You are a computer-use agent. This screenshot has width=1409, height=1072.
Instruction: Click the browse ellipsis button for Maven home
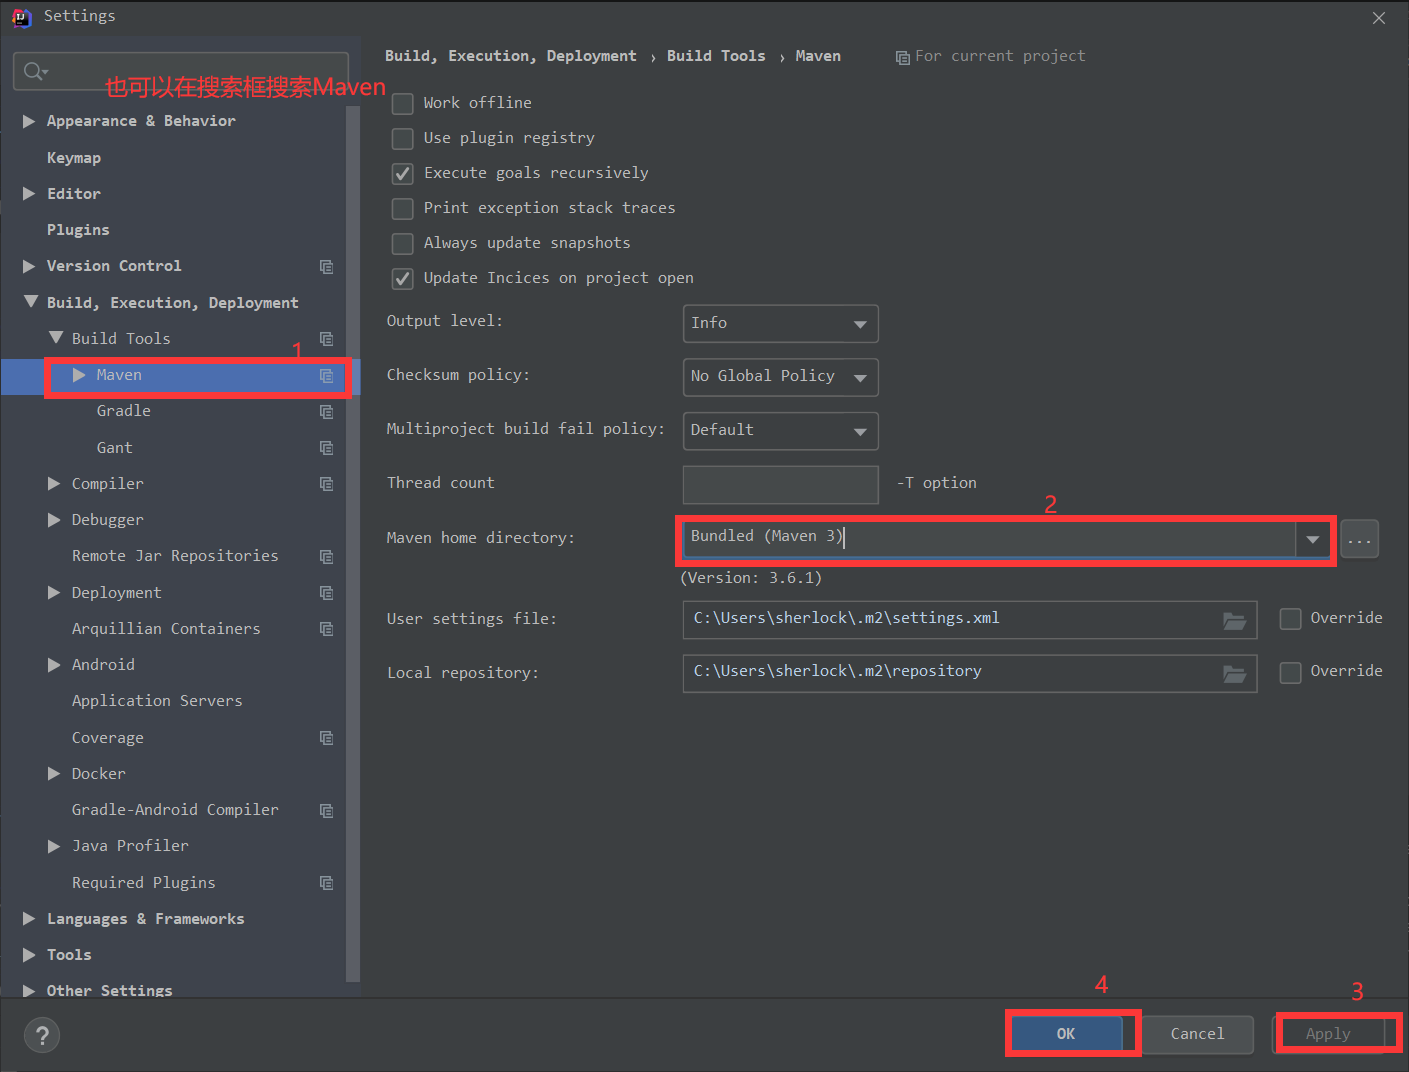1359,540
